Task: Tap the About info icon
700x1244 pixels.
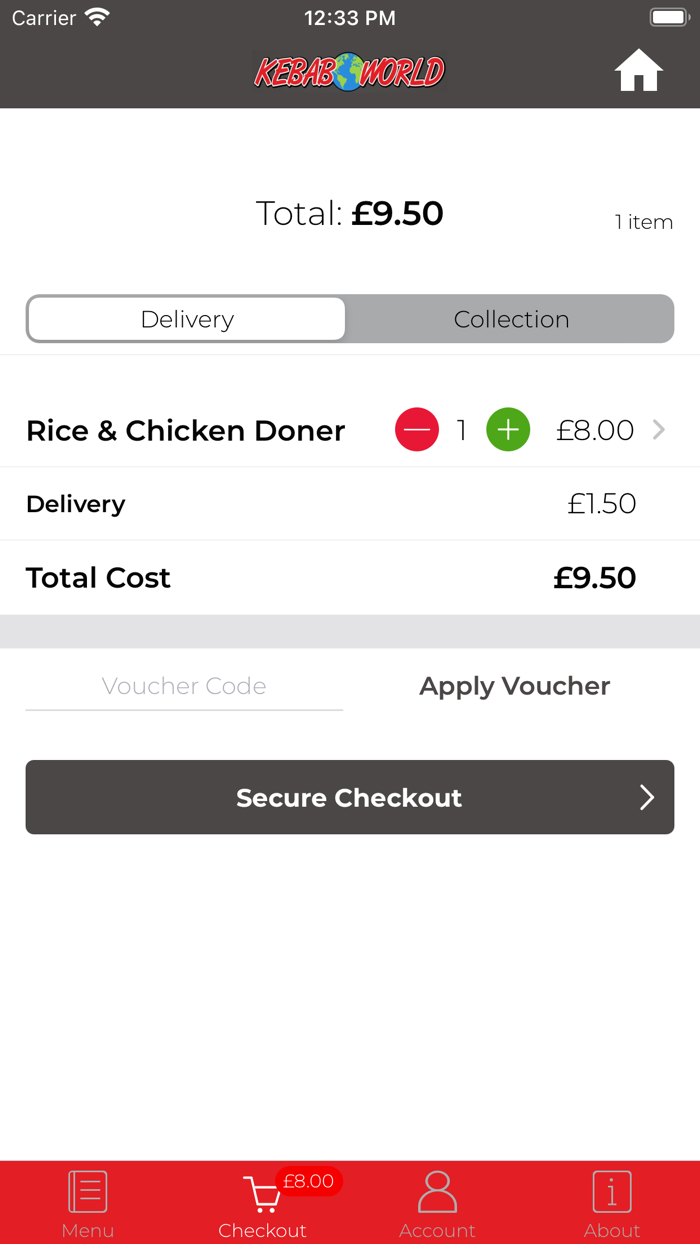Action: [x=612, y=1191]
